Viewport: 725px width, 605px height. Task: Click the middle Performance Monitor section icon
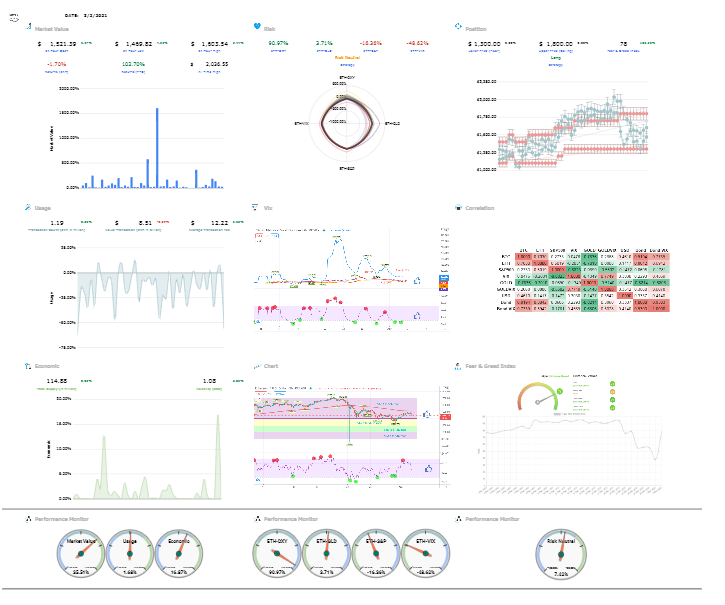[258, 519]
